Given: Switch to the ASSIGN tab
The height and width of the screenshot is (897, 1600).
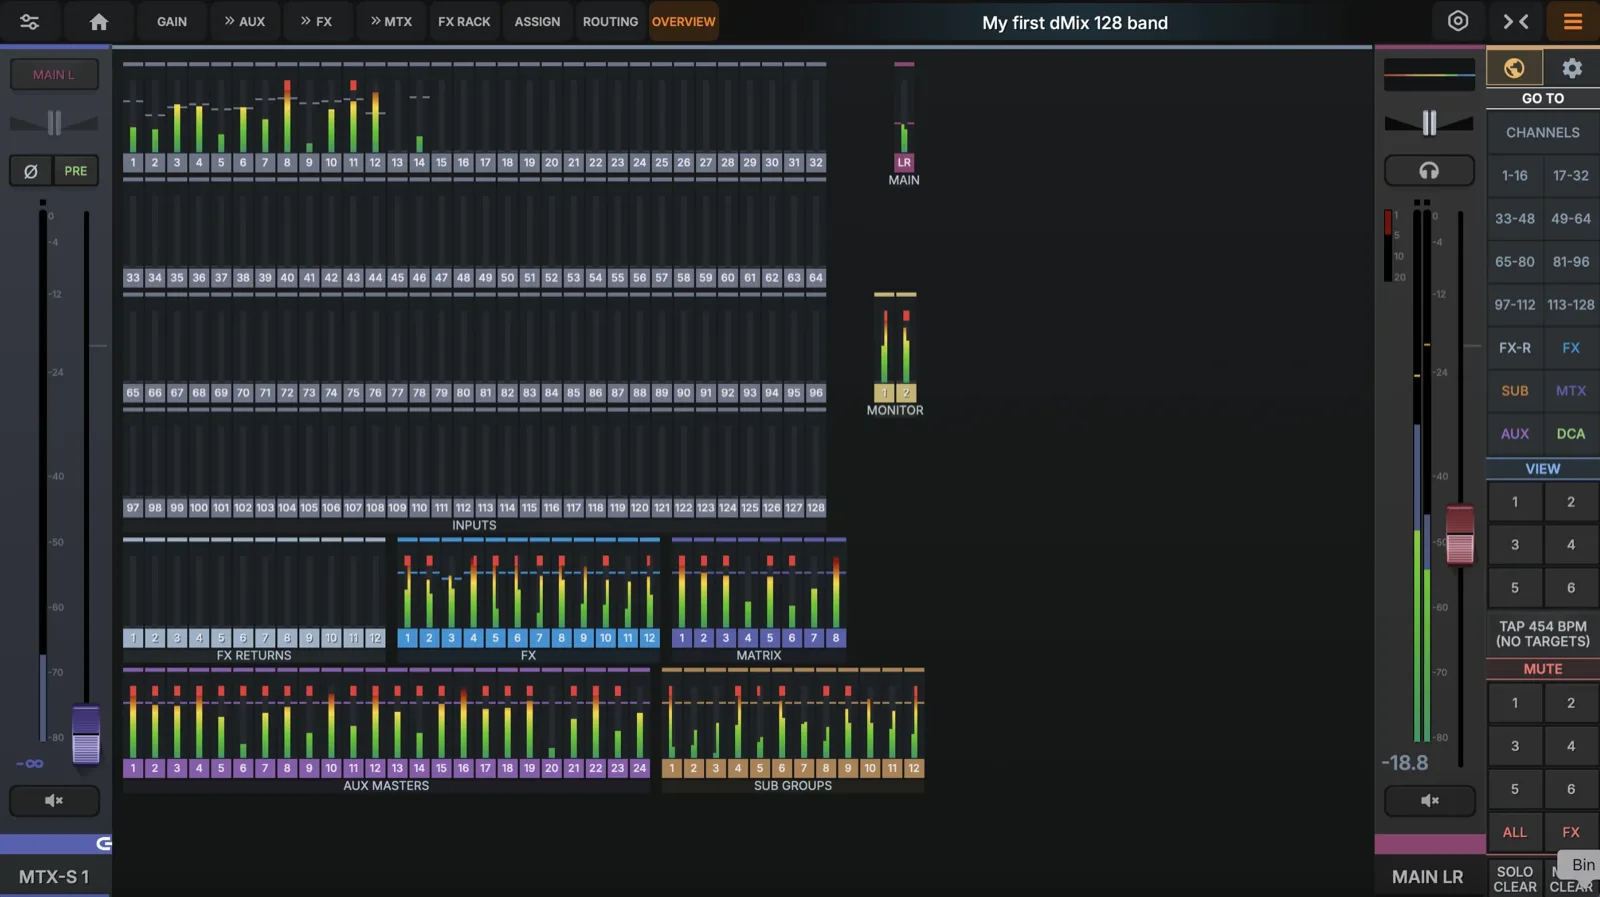Looking at the screenshot, I should click(x=537, y=21).
